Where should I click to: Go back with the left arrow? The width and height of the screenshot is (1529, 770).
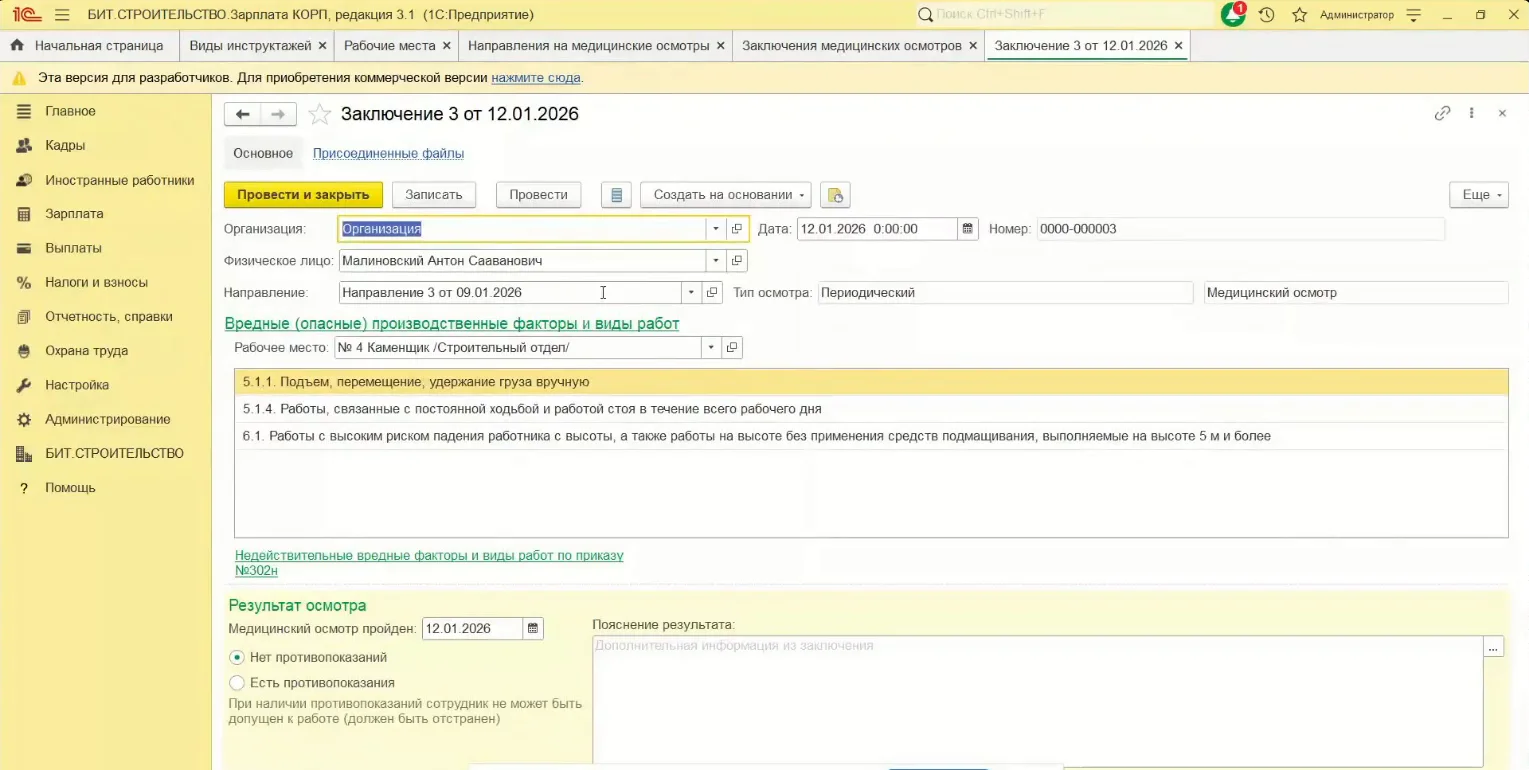click(242, 114)
